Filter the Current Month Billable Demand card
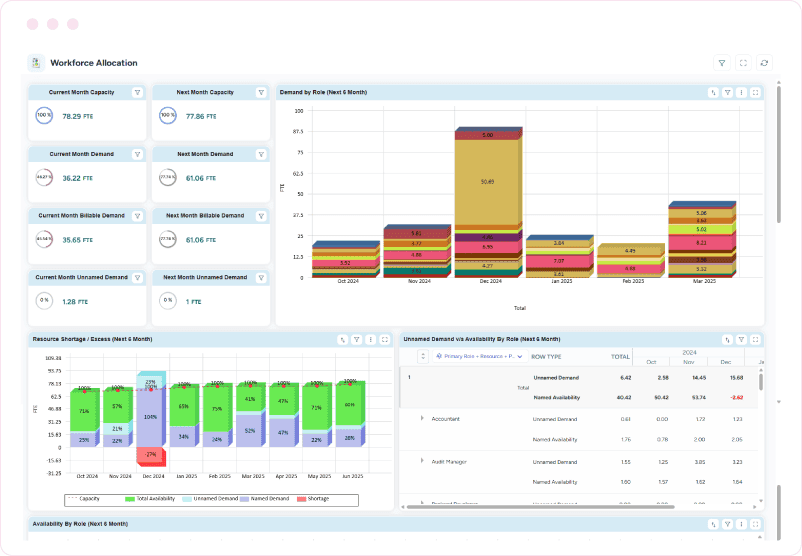The image size is (802, 556). coord(137,216)
